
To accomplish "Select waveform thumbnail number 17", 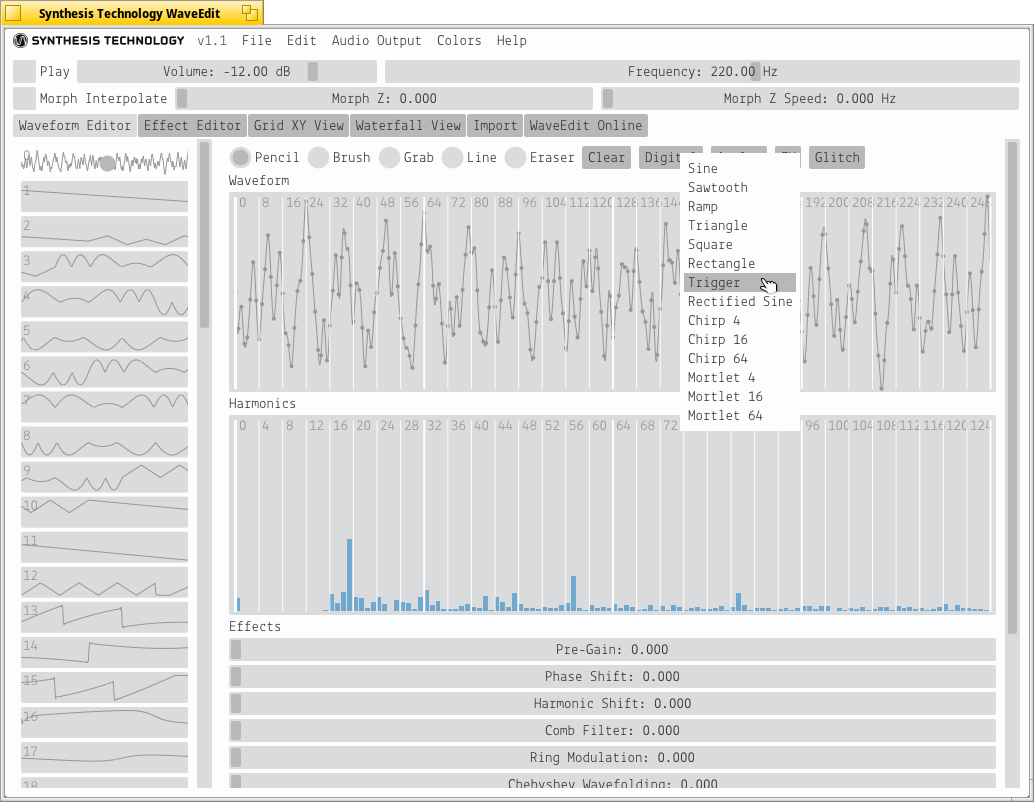I will 104,757.
